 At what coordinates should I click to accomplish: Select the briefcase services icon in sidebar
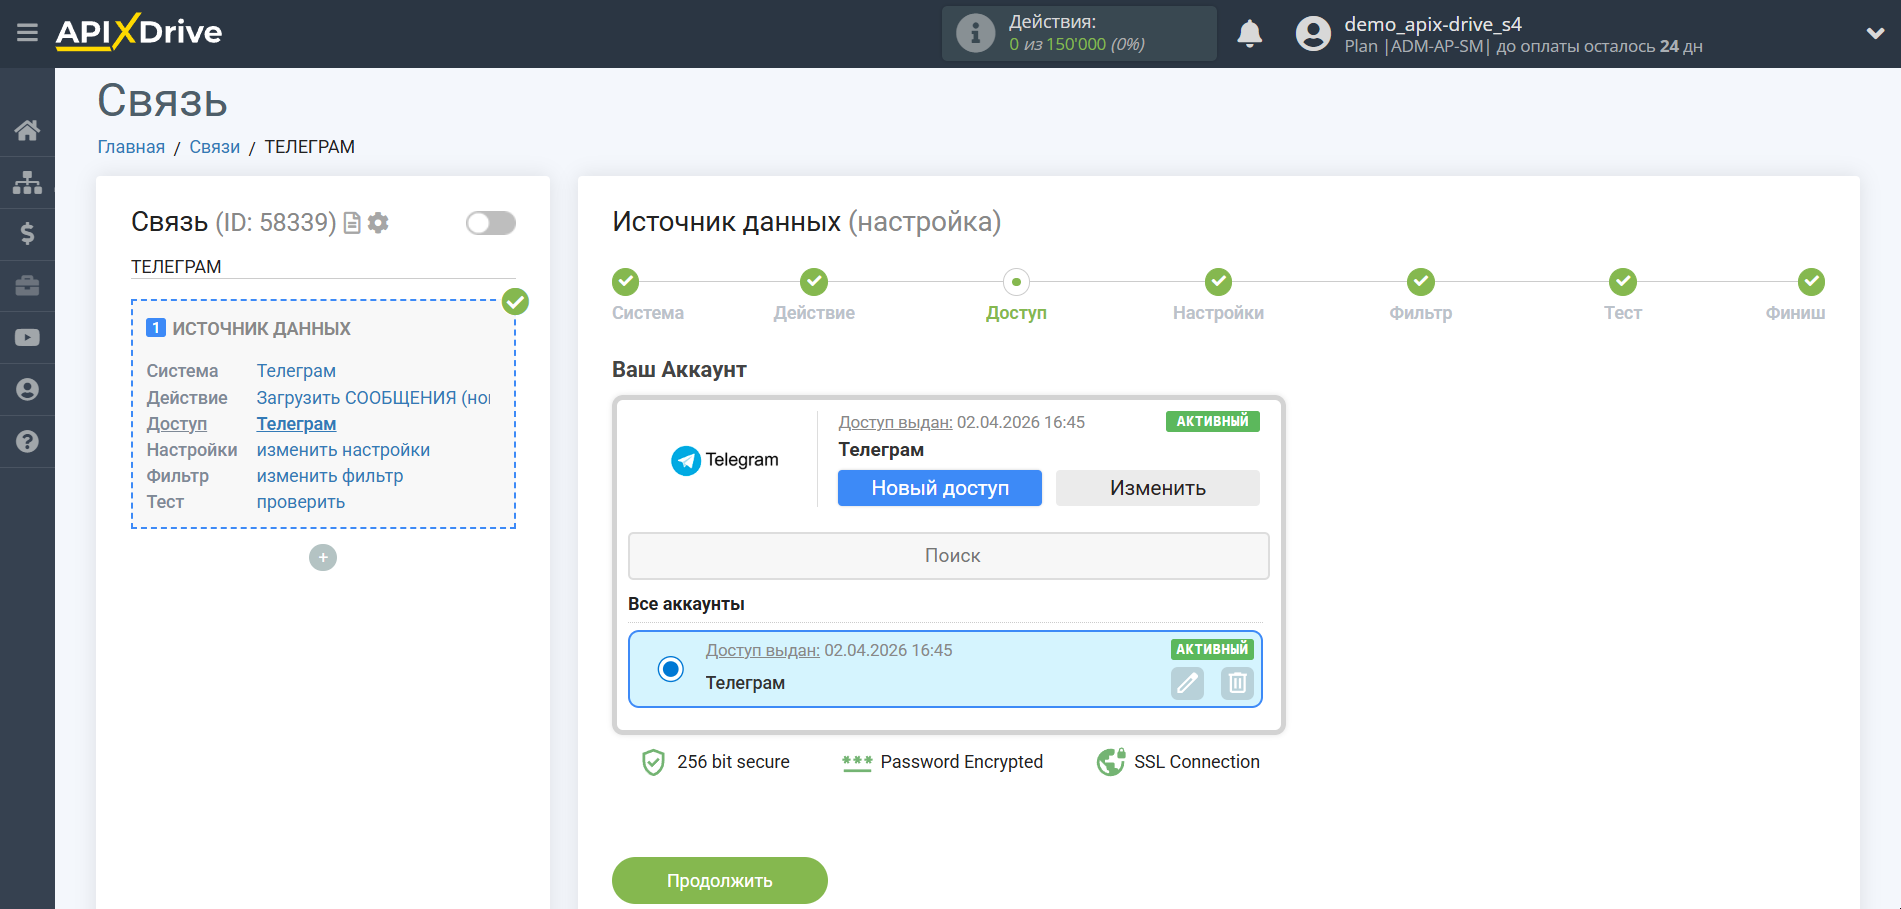pyautogui.click(x=27, y=286)
